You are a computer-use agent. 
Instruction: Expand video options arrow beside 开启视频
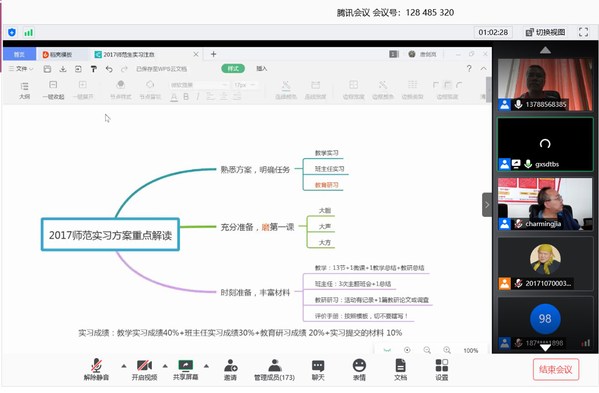(x=165, y=366)
